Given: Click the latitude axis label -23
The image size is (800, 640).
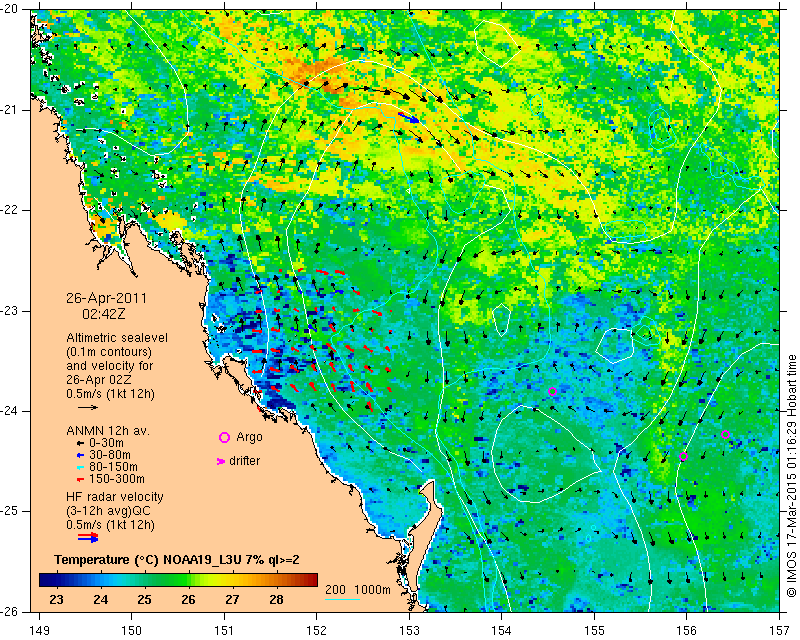Looking at the screenshot, I should (x=10, y=311).
